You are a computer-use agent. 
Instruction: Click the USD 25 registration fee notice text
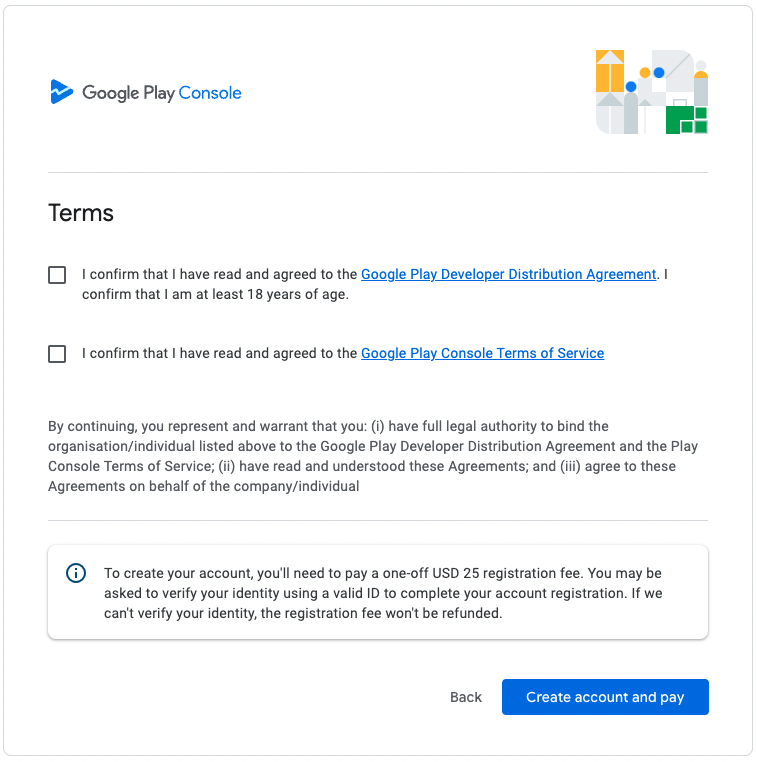(383, 593)
